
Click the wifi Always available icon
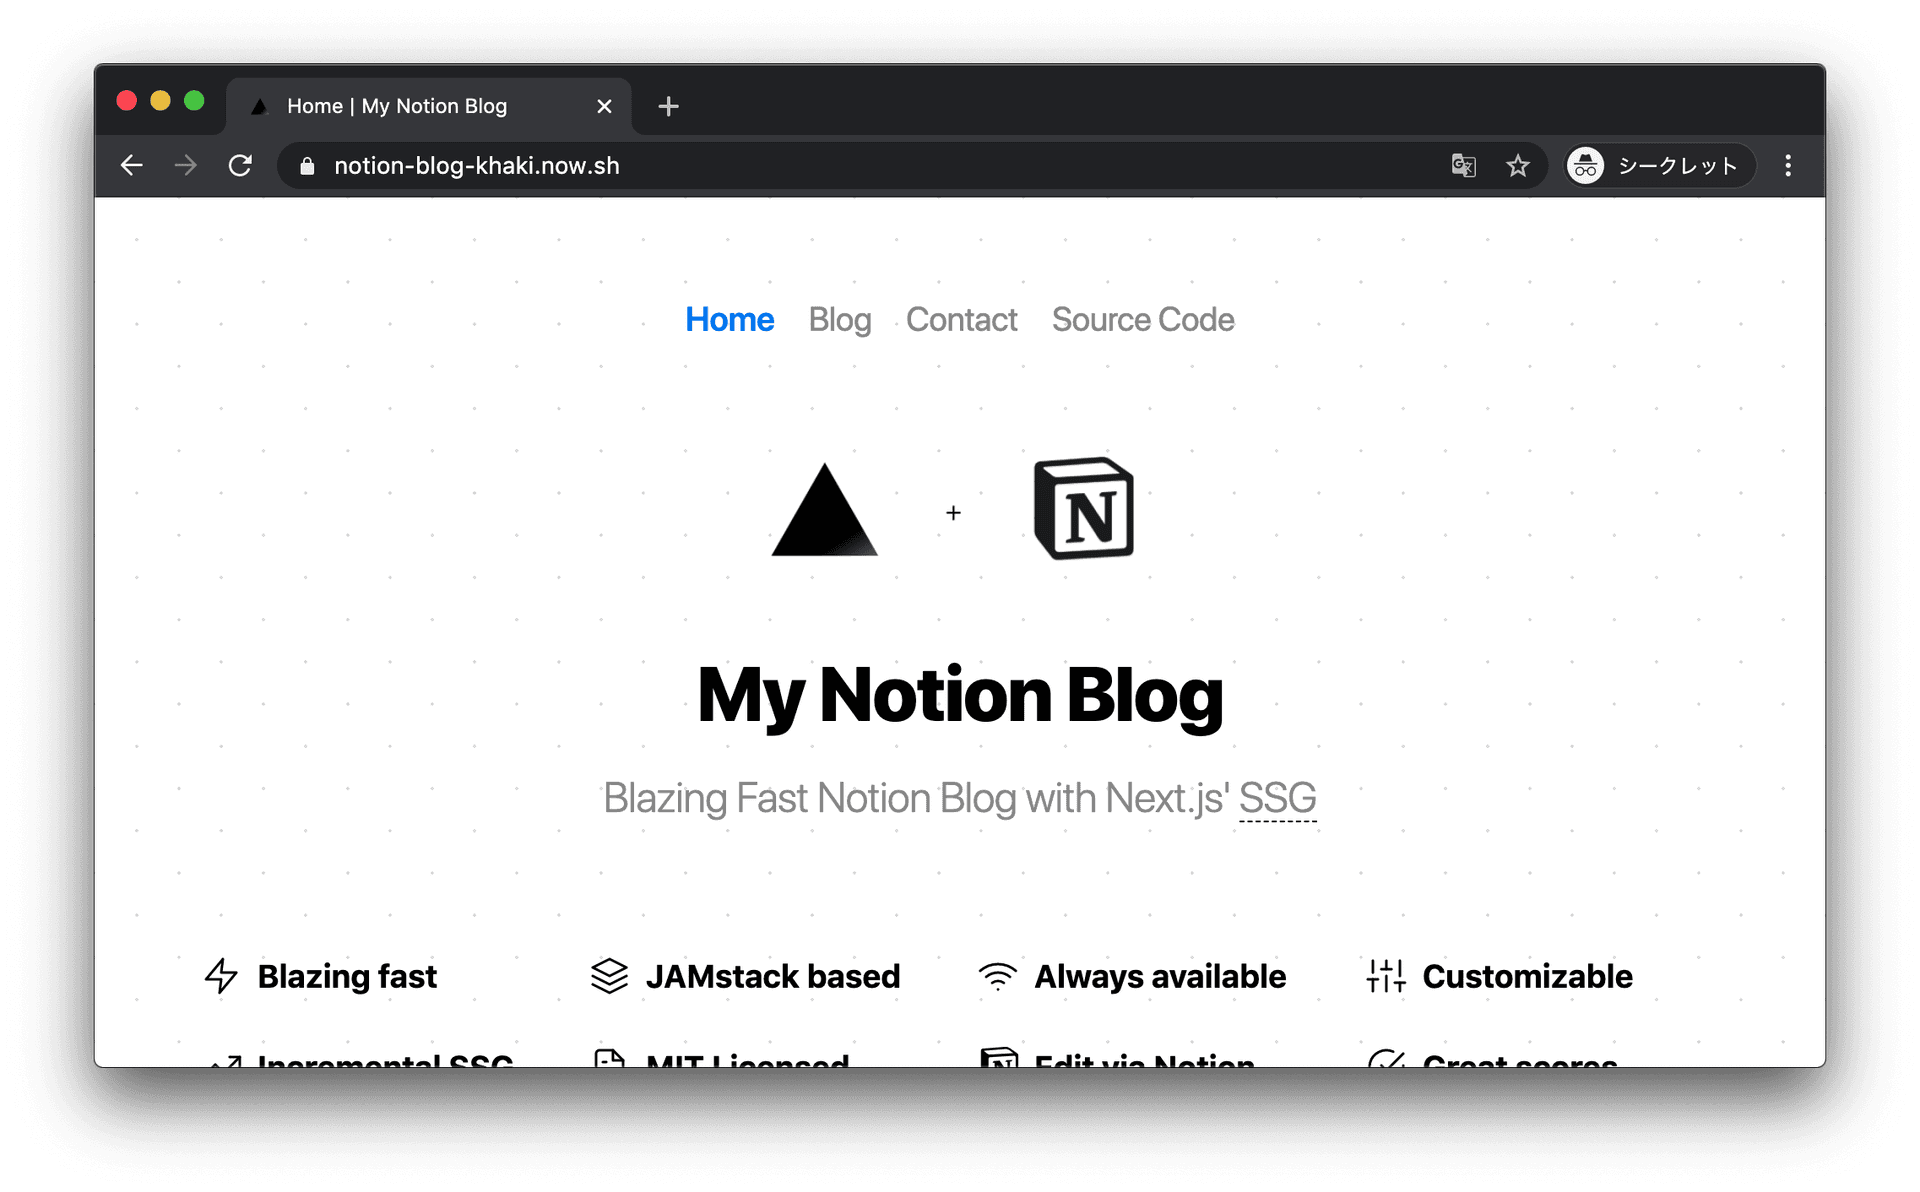click(x=997, y=976)
